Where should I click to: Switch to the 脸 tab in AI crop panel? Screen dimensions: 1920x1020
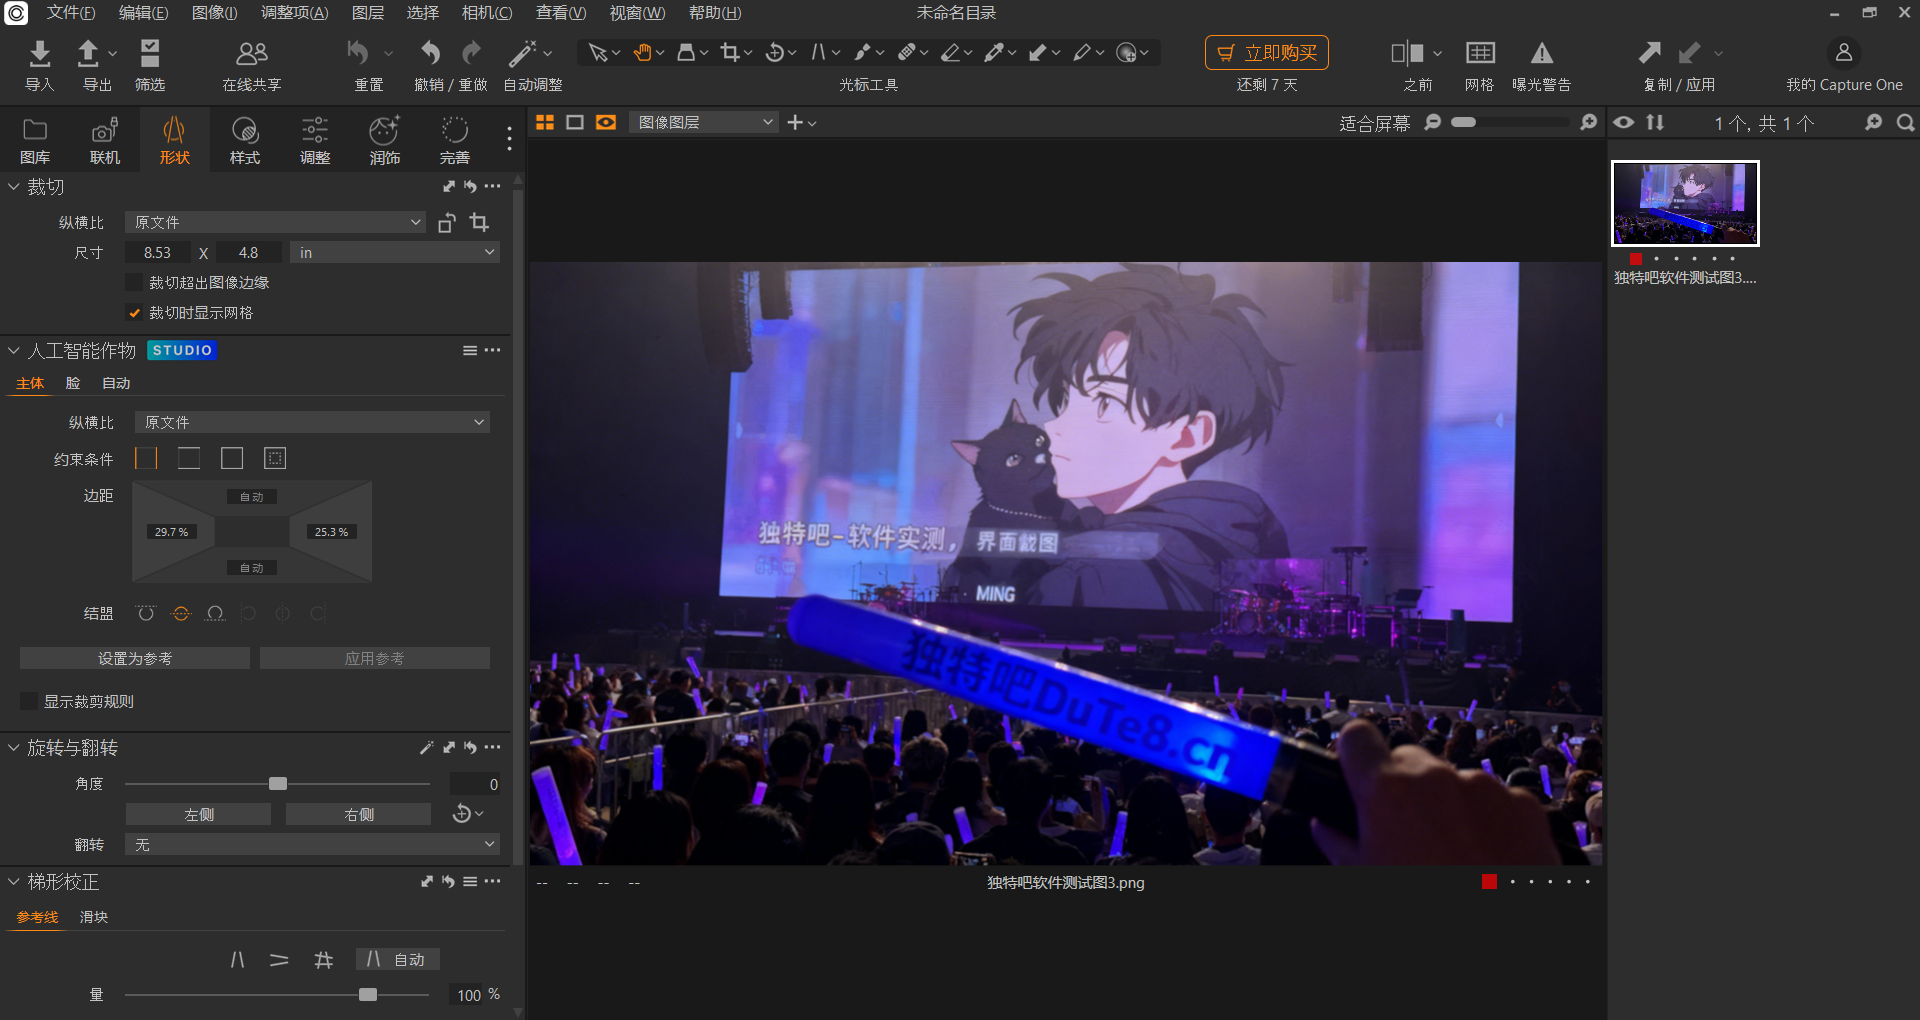tap(71, 383)
